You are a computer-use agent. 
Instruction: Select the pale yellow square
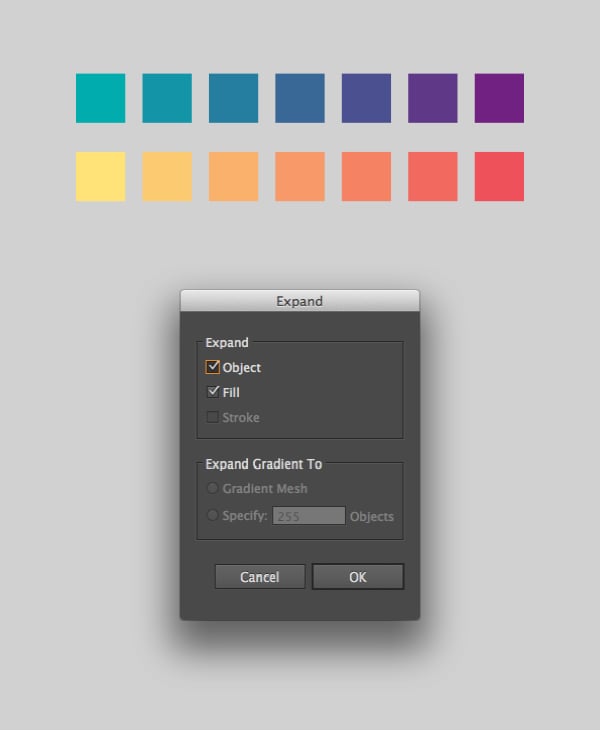pyautogui.click(x=101, y=177)
